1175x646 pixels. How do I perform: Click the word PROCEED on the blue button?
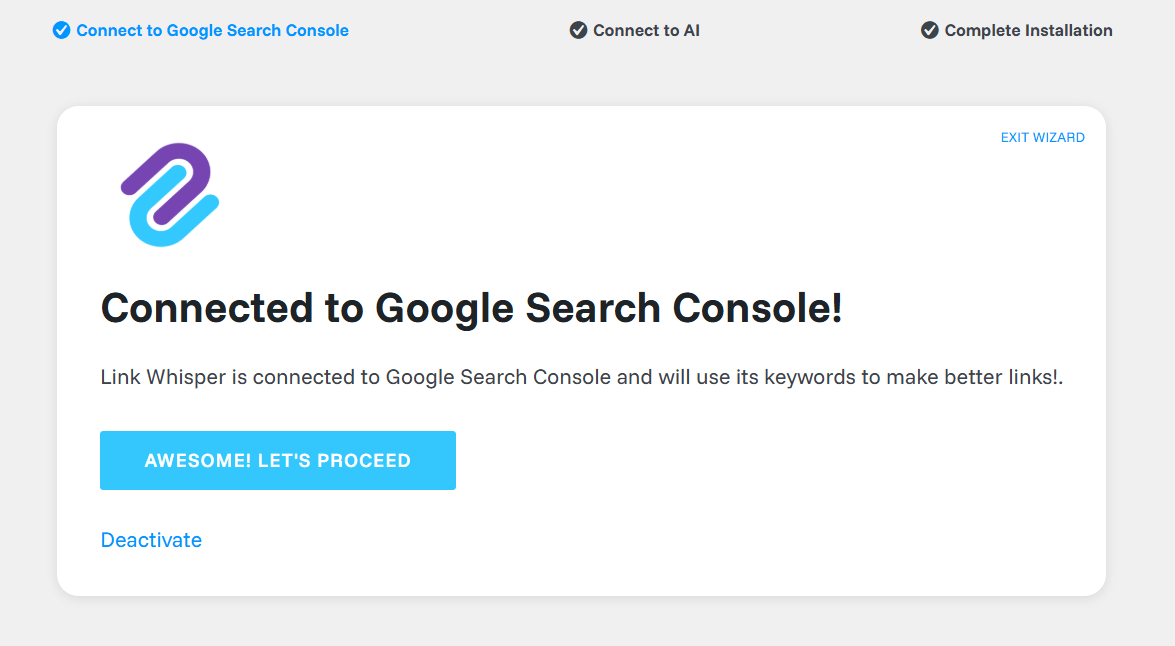364,460
